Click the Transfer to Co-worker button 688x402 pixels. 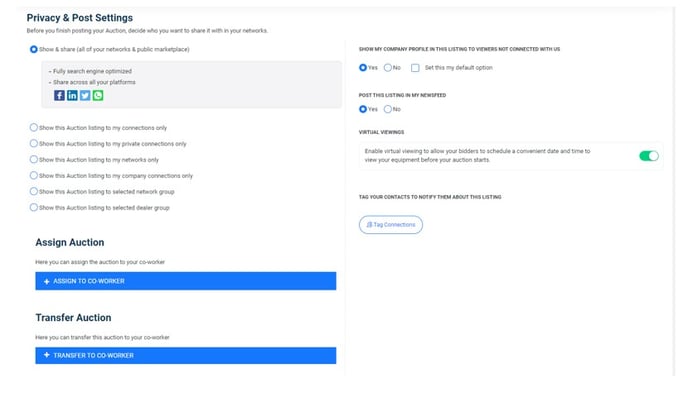[x=185, y=355]
